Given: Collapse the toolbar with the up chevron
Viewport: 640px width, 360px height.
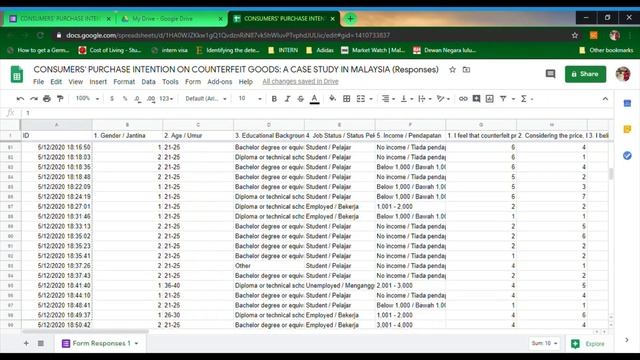Looking at the screenshot, I should tap(605, 99).
